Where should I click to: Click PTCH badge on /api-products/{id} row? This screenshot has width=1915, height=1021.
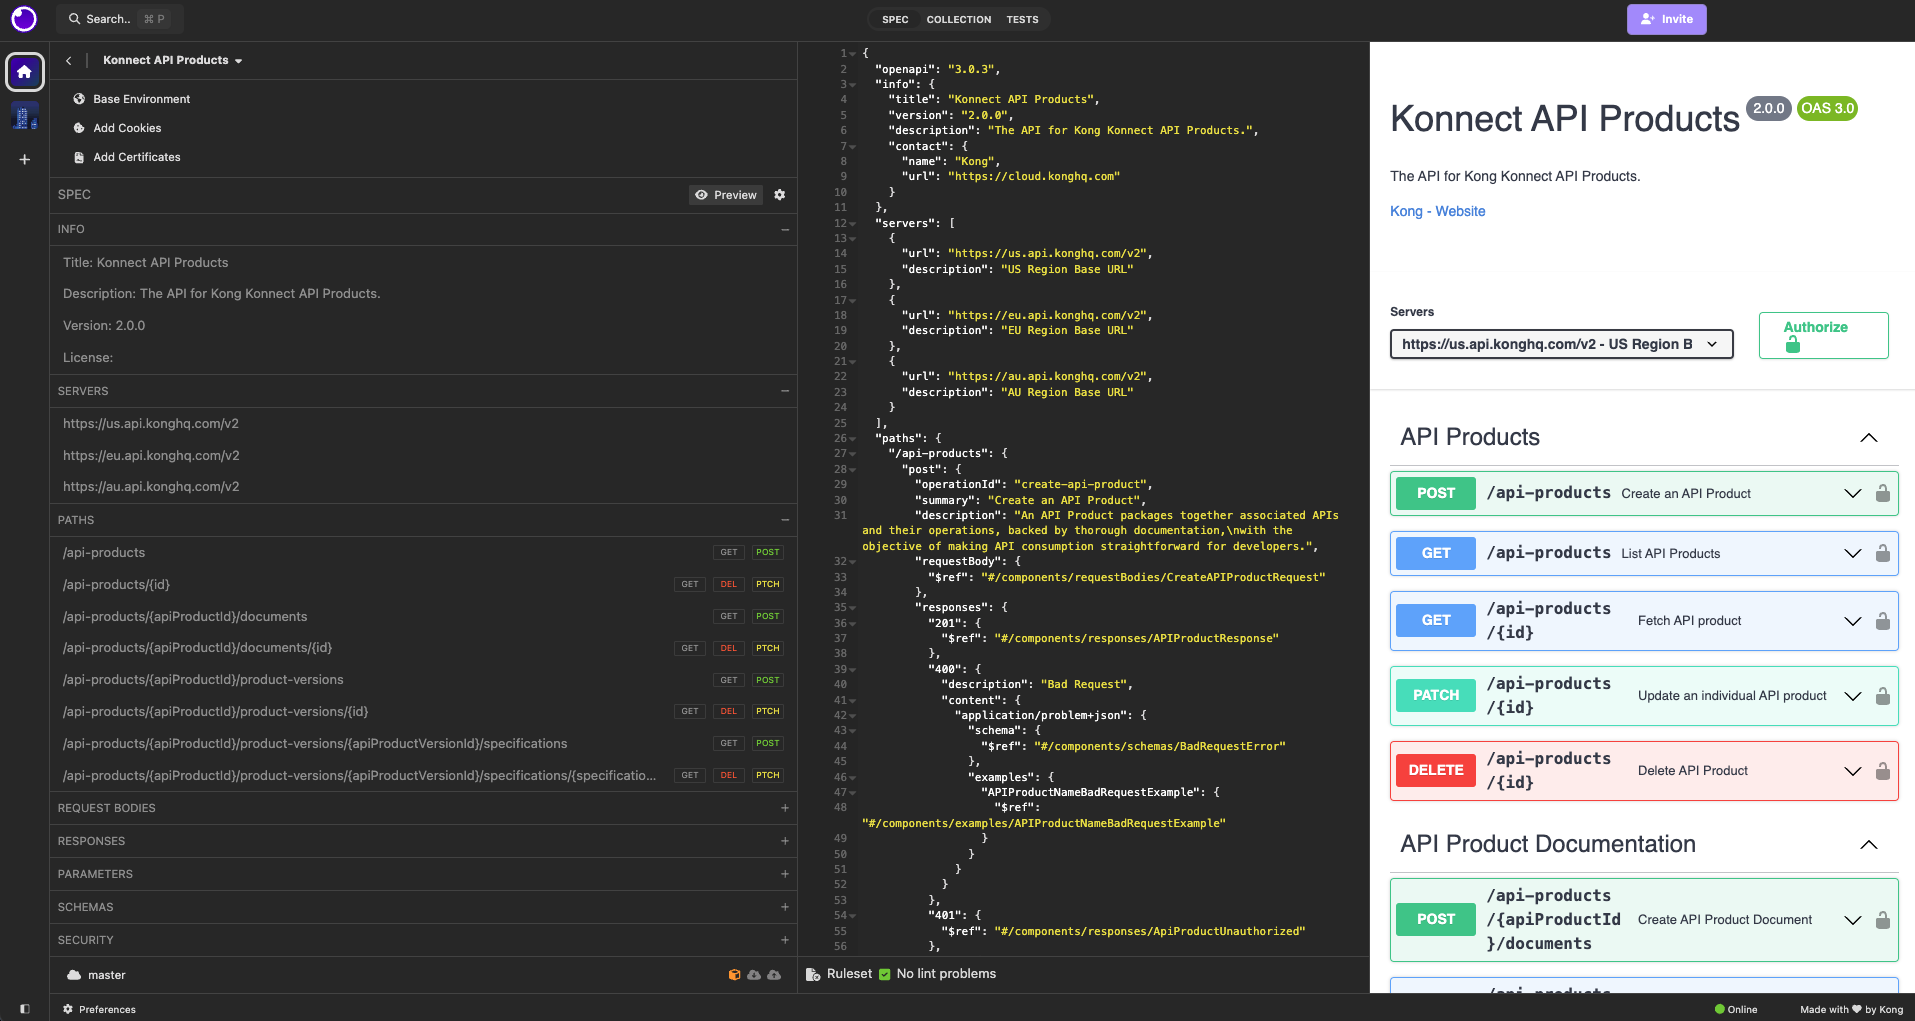tap(768, 585)
